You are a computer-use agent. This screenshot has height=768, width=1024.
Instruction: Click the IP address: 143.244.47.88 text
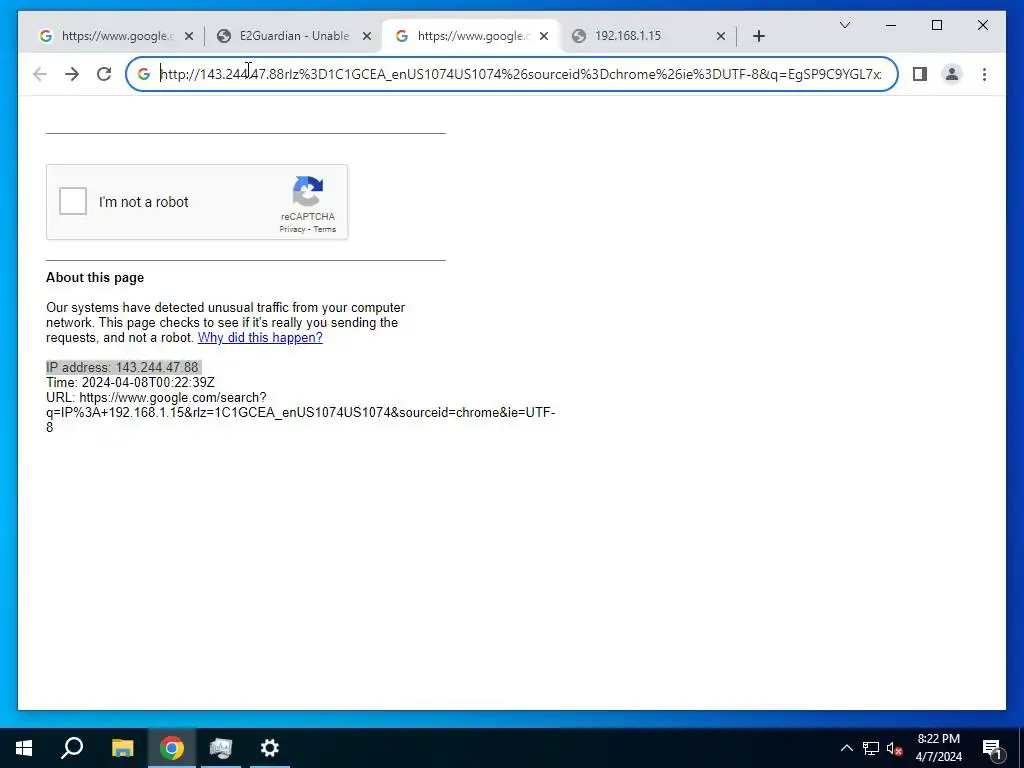coord(122,368)
